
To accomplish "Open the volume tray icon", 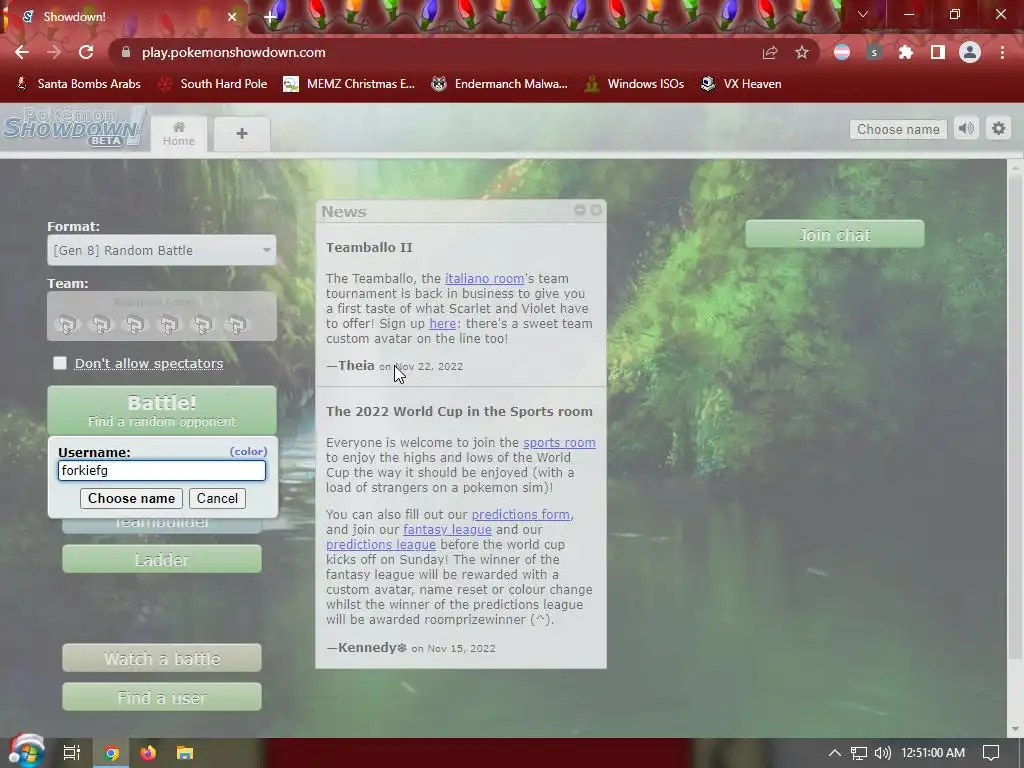I will tap(883, 753).
